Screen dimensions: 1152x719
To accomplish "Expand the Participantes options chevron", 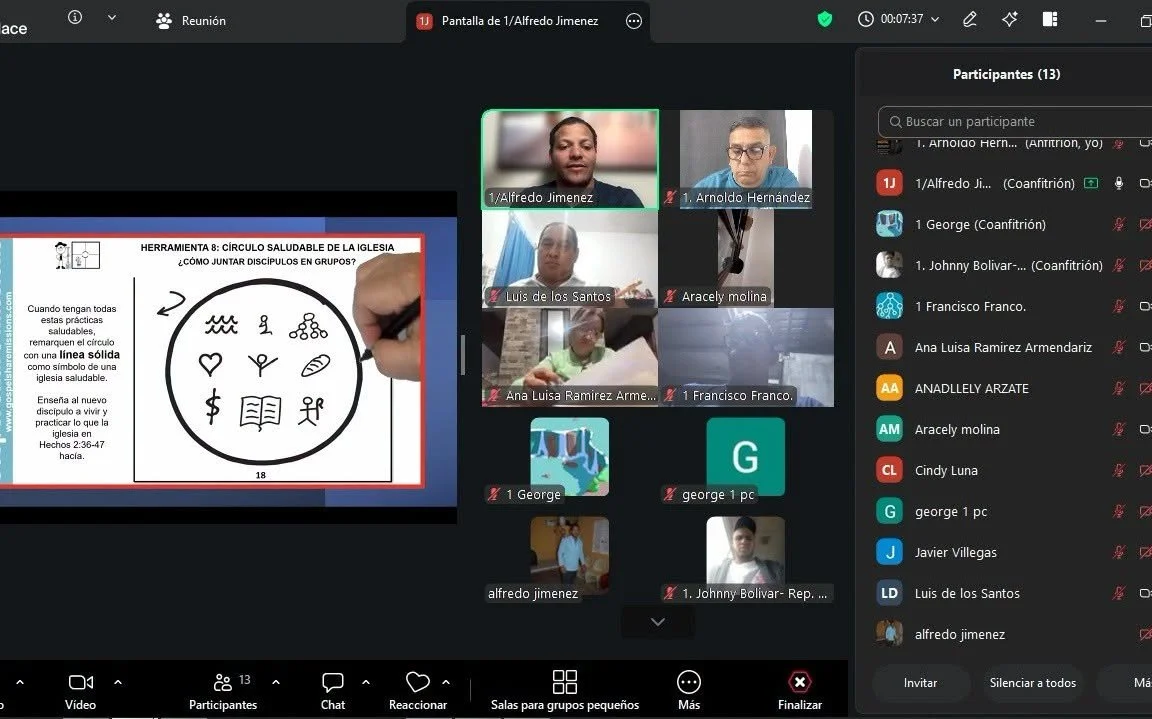I will 276,682.
